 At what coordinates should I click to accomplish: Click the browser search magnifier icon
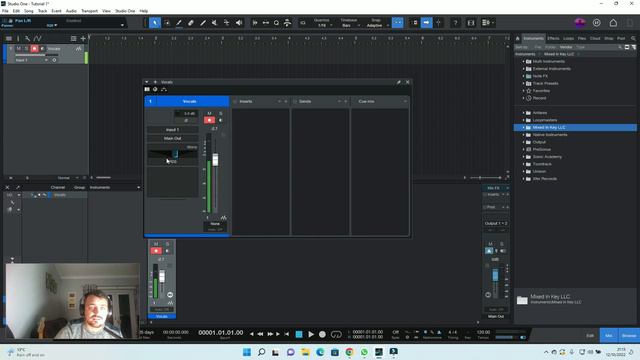point(633,38)
